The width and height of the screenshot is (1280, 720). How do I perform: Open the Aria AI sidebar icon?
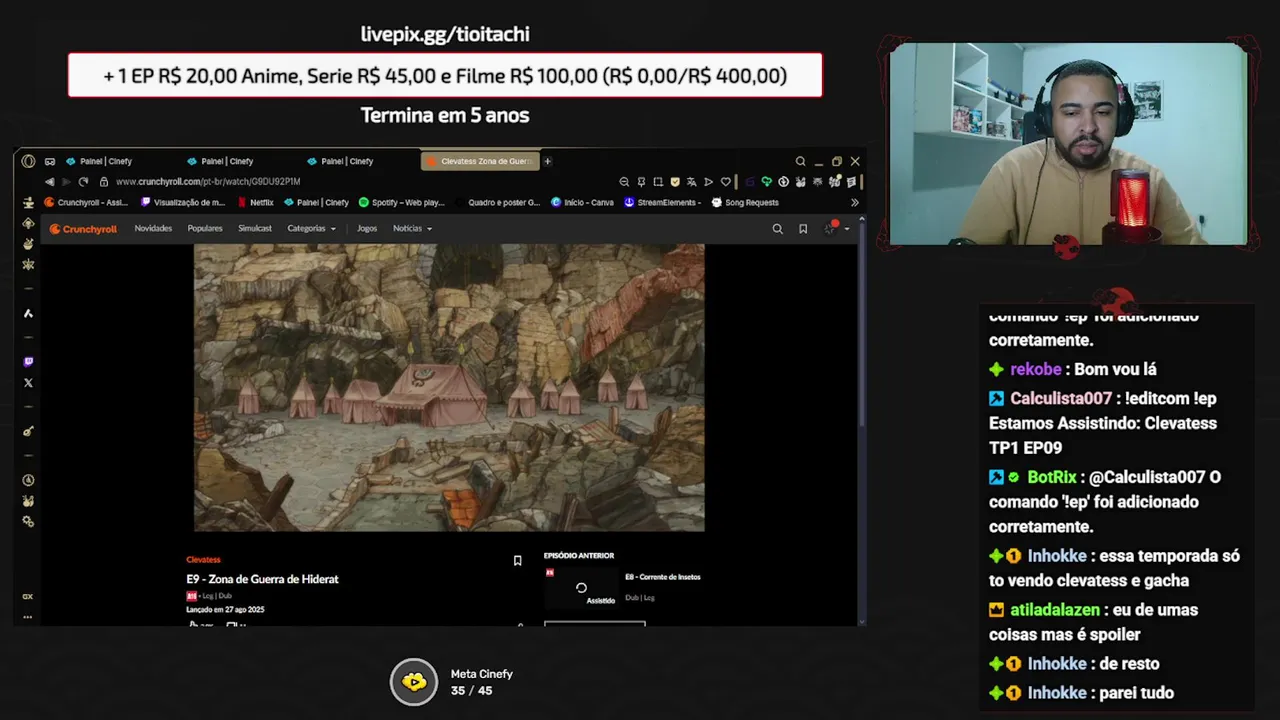point(28,313)
